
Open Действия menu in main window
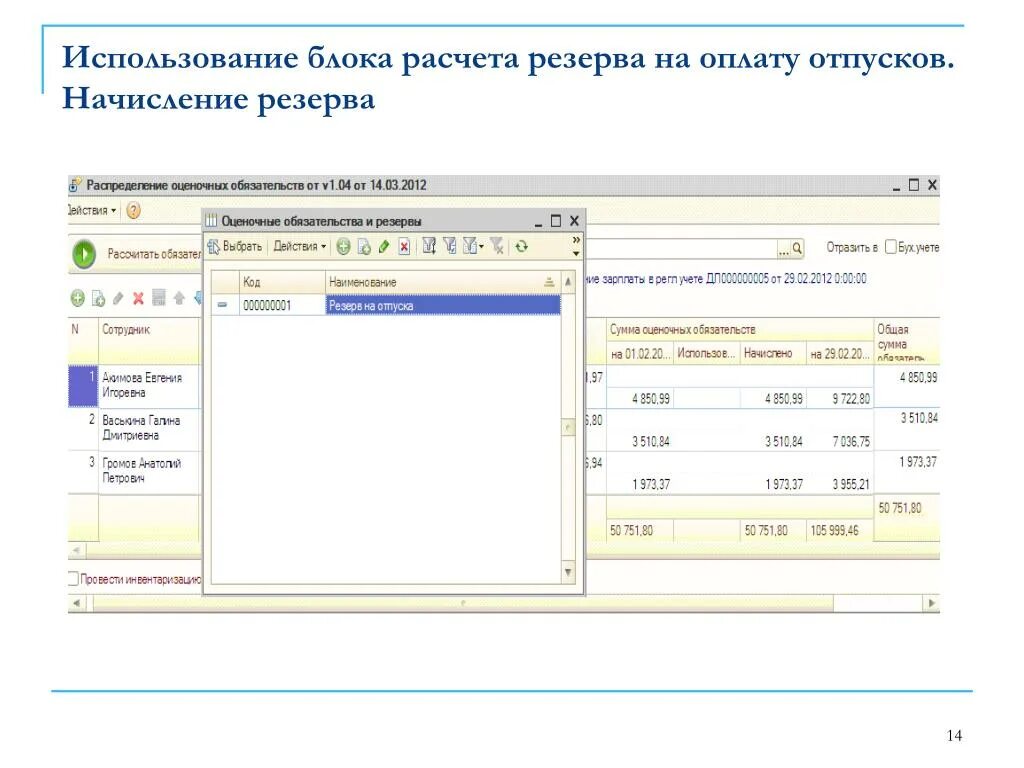(92, 210)
